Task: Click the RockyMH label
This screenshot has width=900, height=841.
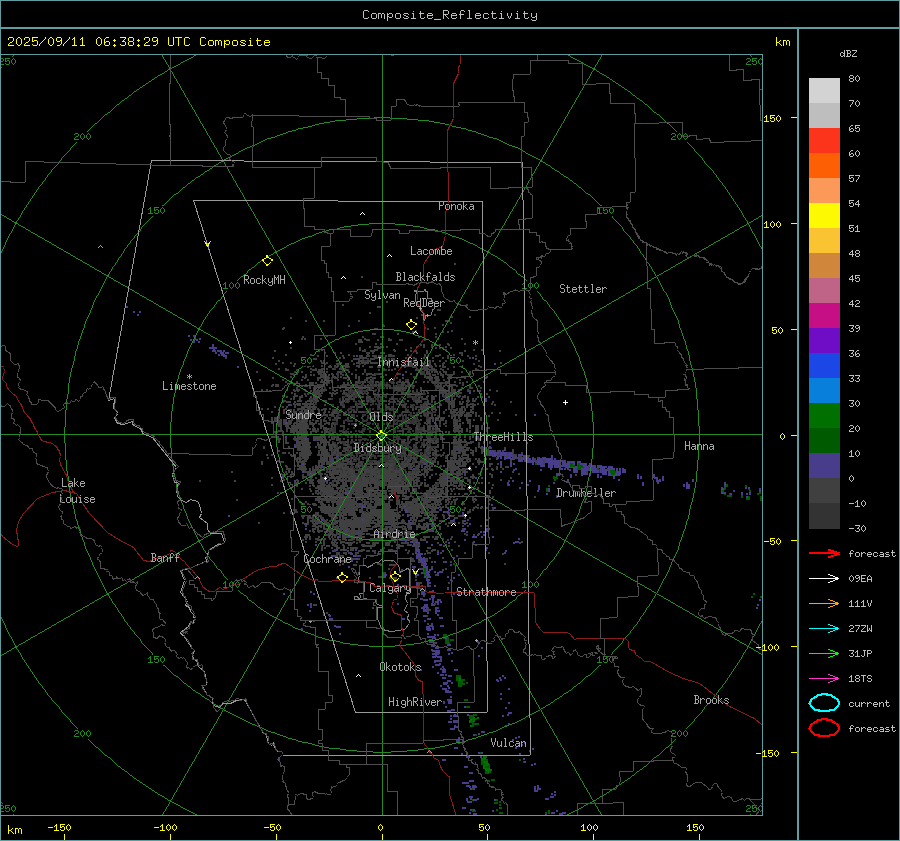Action: click(264, 280)
